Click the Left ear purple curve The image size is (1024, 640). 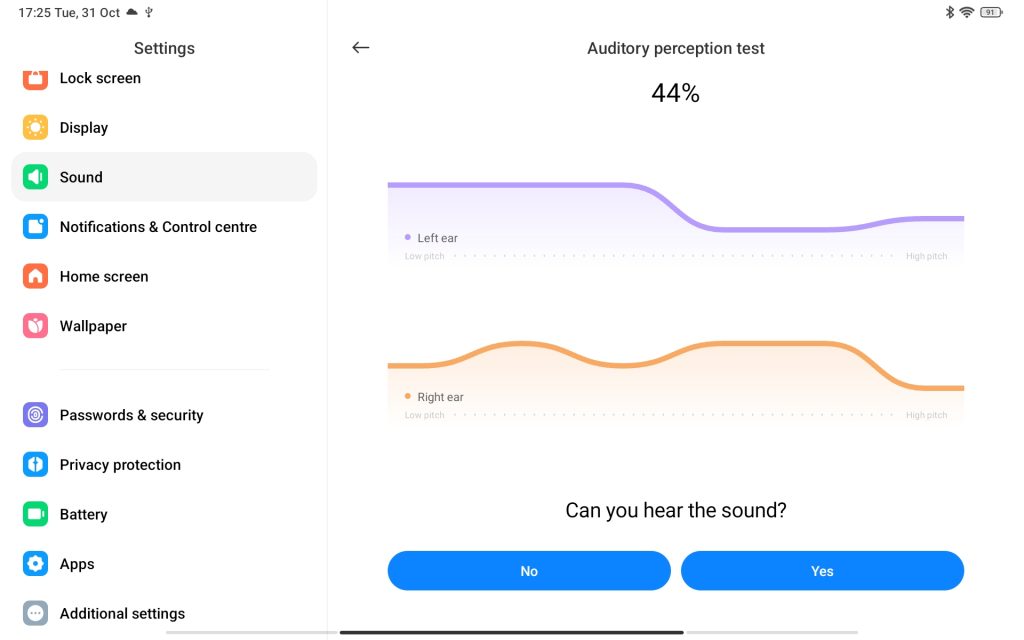coord(520,185)
